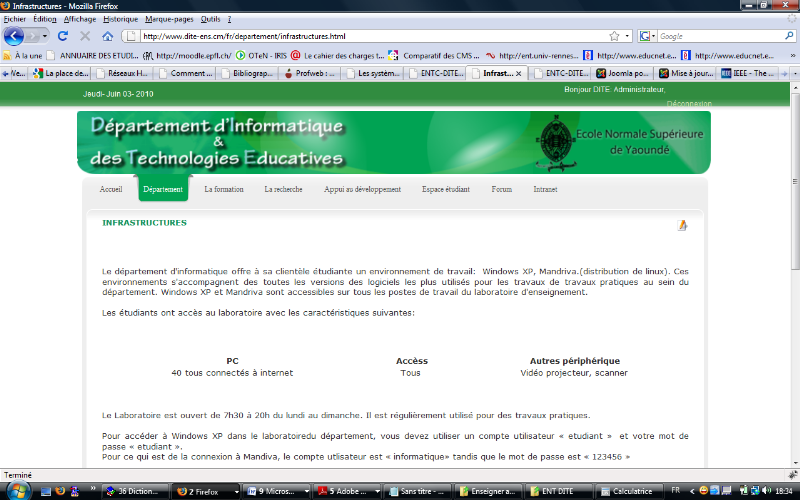
Task: Open the moodle.epfl.ch bookmark
Action: 187,55
